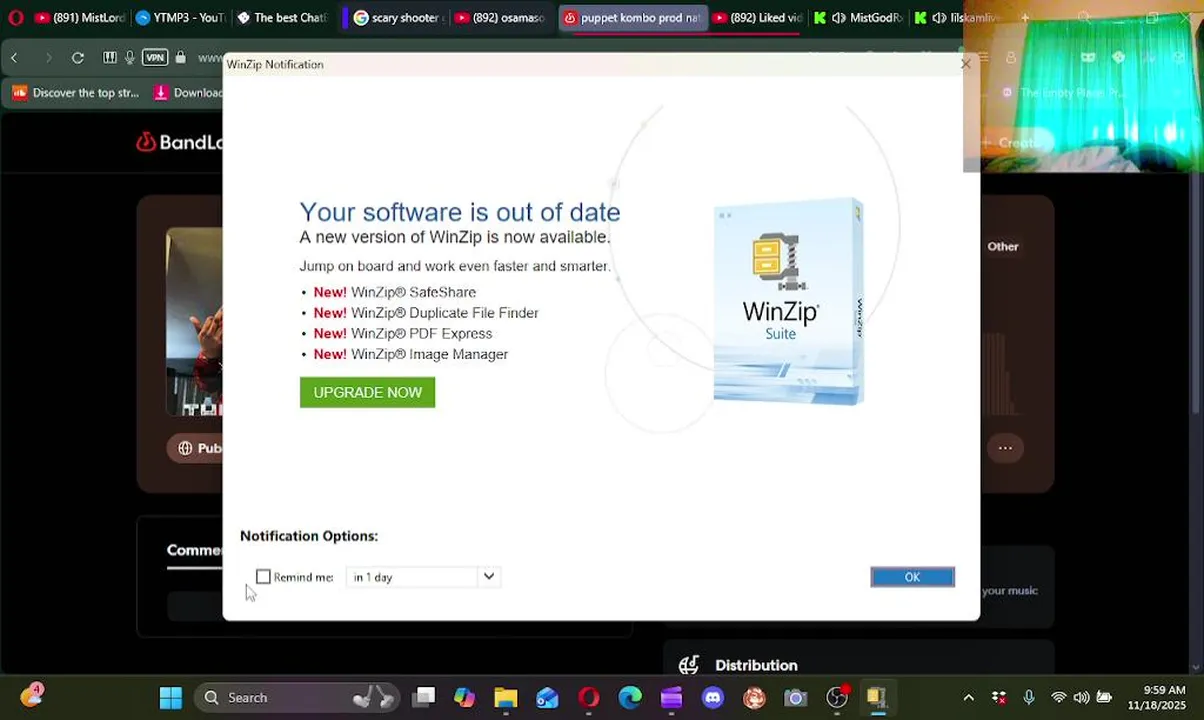Image resolution: width=1204 pixels, height=720 pixels.
Task: Open the Camera app from the taskbar
Action: coord(795,697)
